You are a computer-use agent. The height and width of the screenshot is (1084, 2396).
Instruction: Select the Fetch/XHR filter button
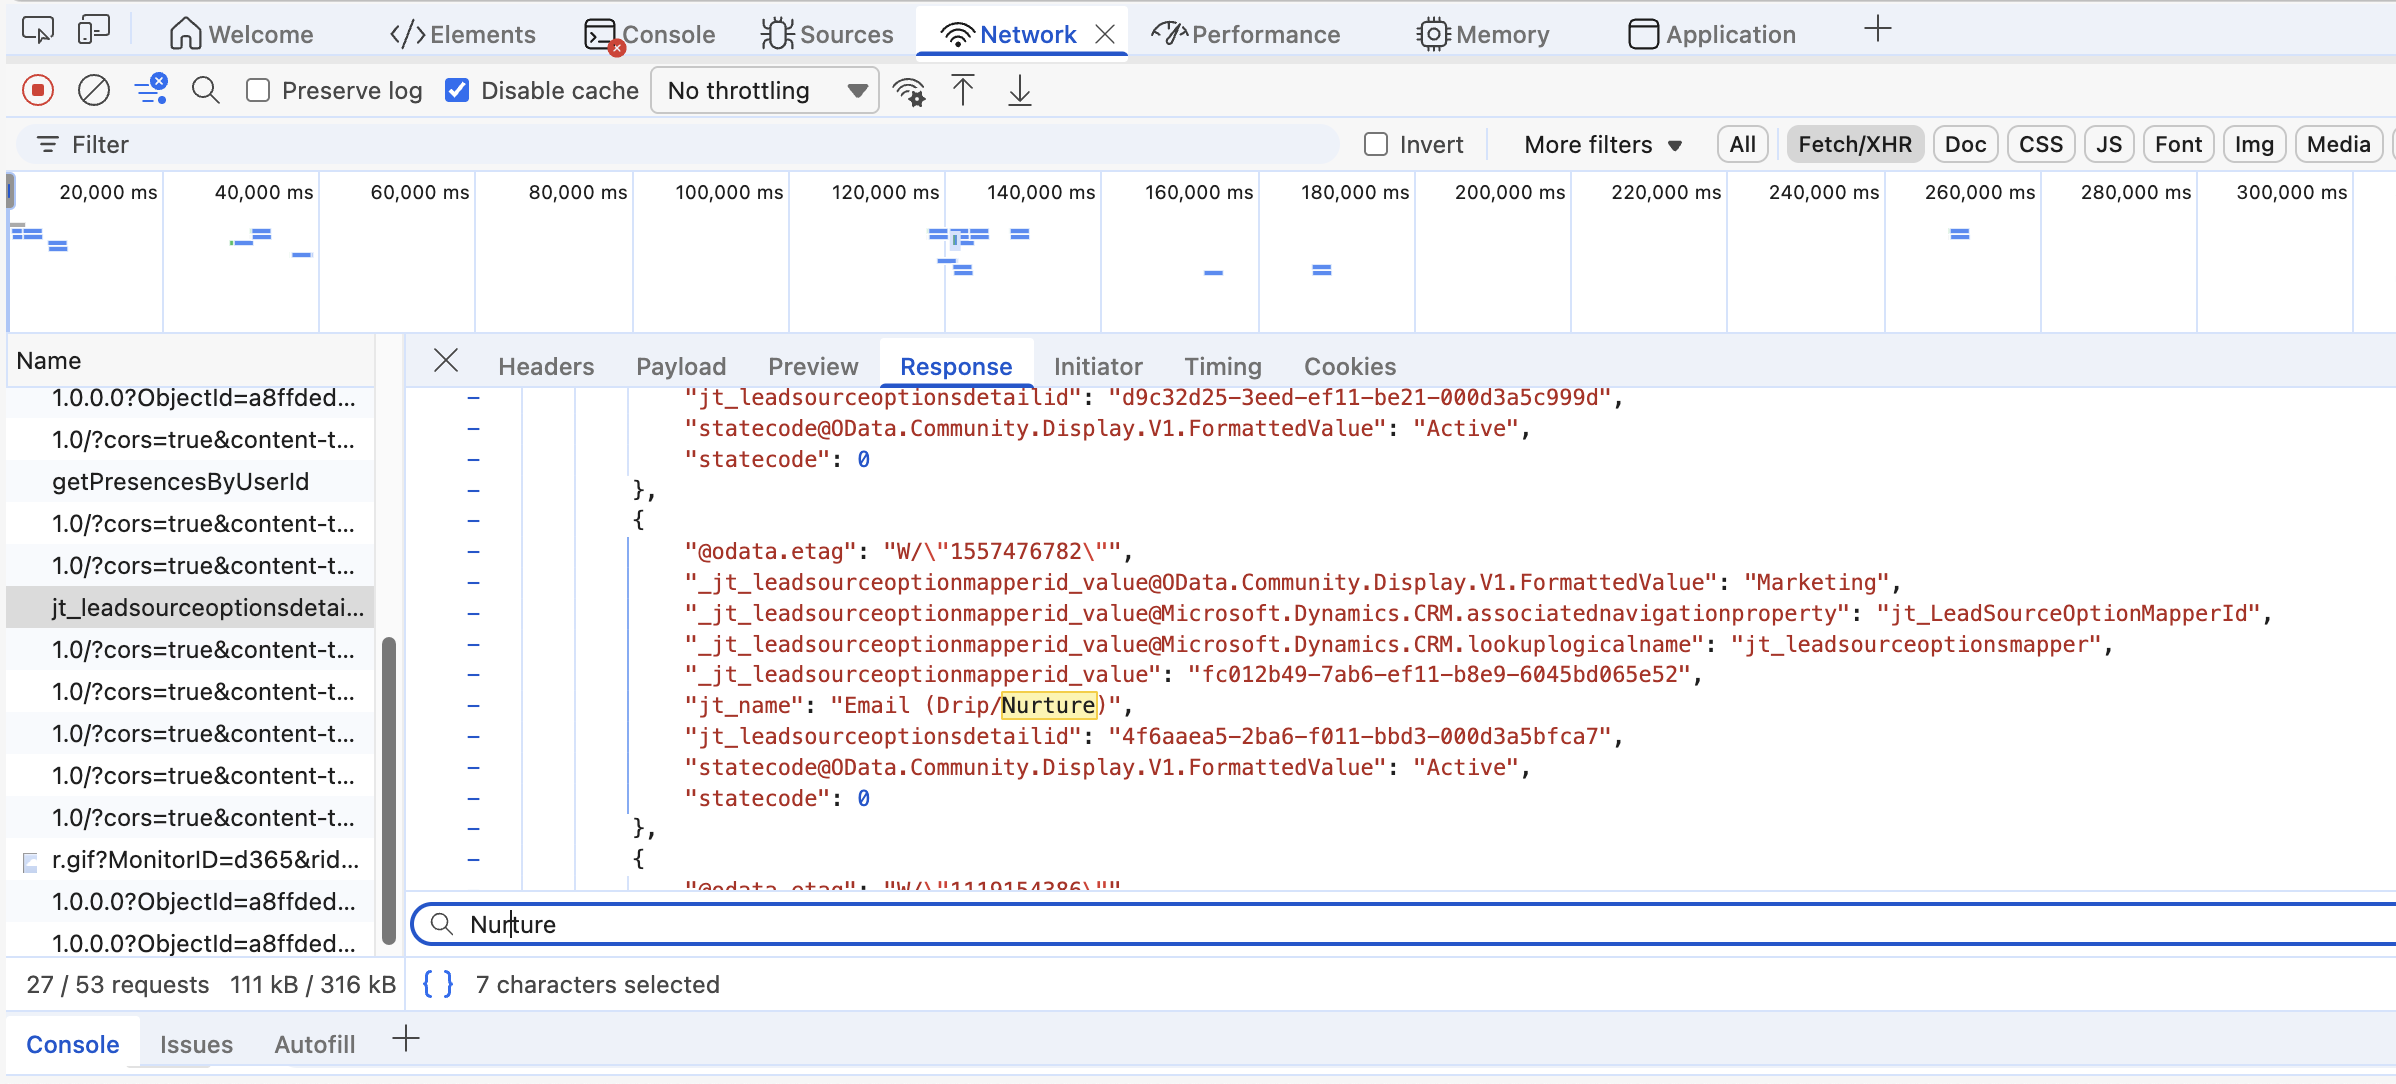pyautogui.click(x=1854, y=144)
